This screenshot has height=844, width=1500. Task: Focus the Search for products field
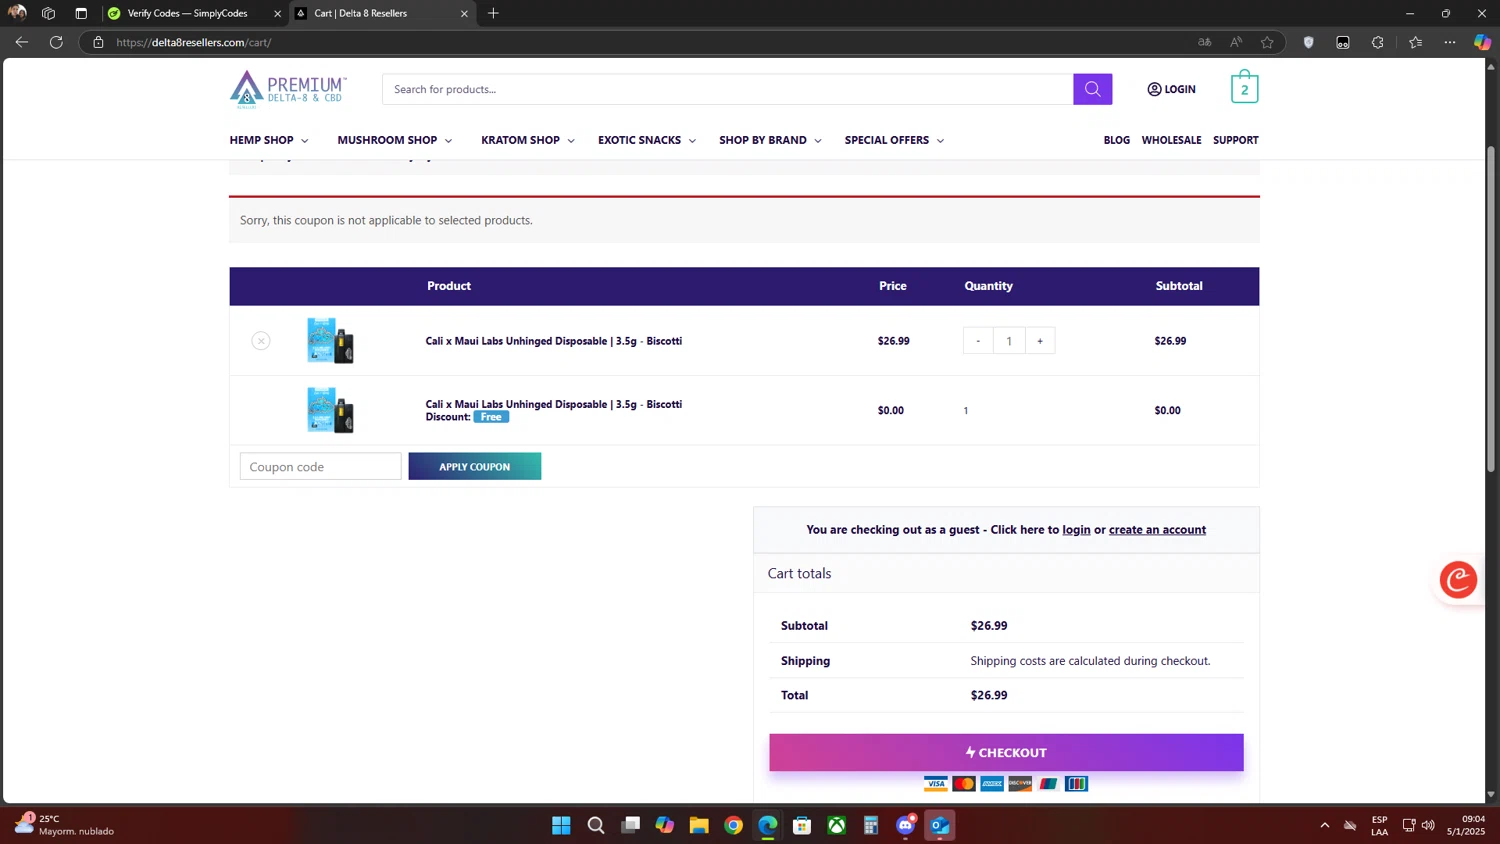(x=728, y=89)
